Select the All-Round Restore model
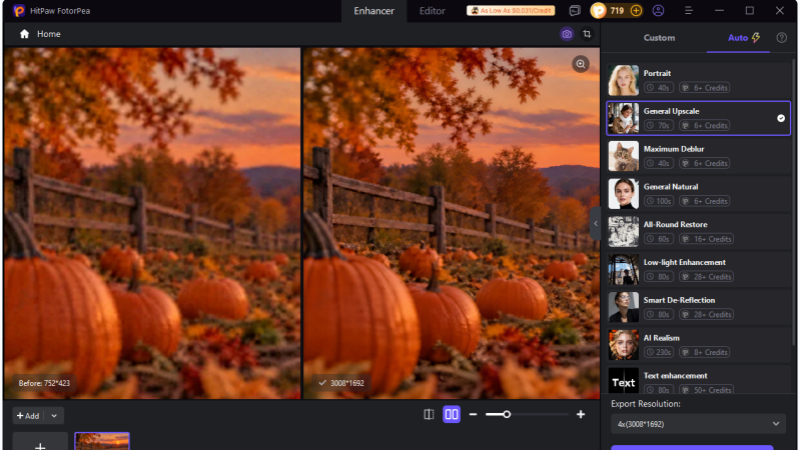Image resolution: width=800 pixels, height=450 pixels. point(698,232)
